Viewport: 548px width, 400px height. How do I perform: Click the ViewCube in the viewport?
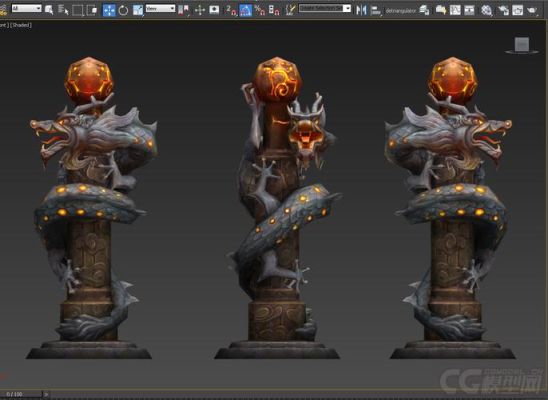click(522, 45)
